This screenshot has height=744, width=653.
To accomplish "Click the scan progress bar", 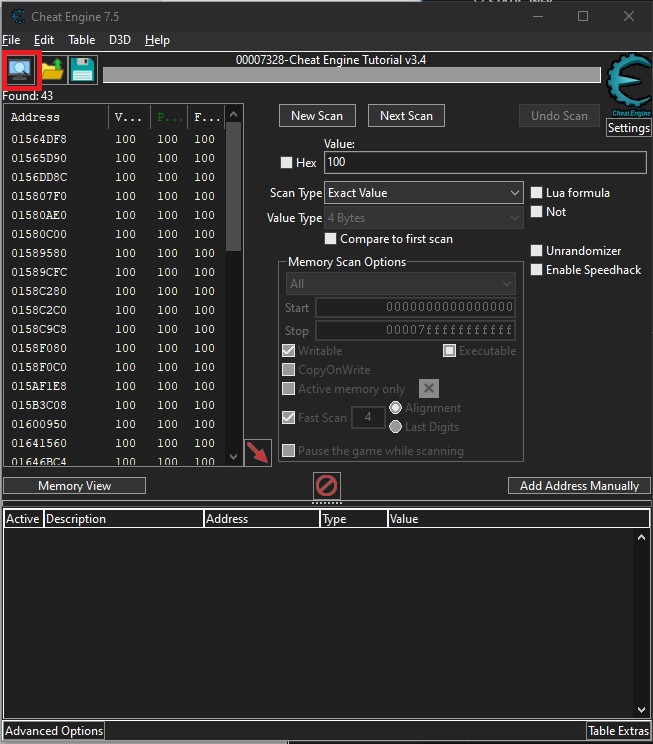I will click(352, 75).
